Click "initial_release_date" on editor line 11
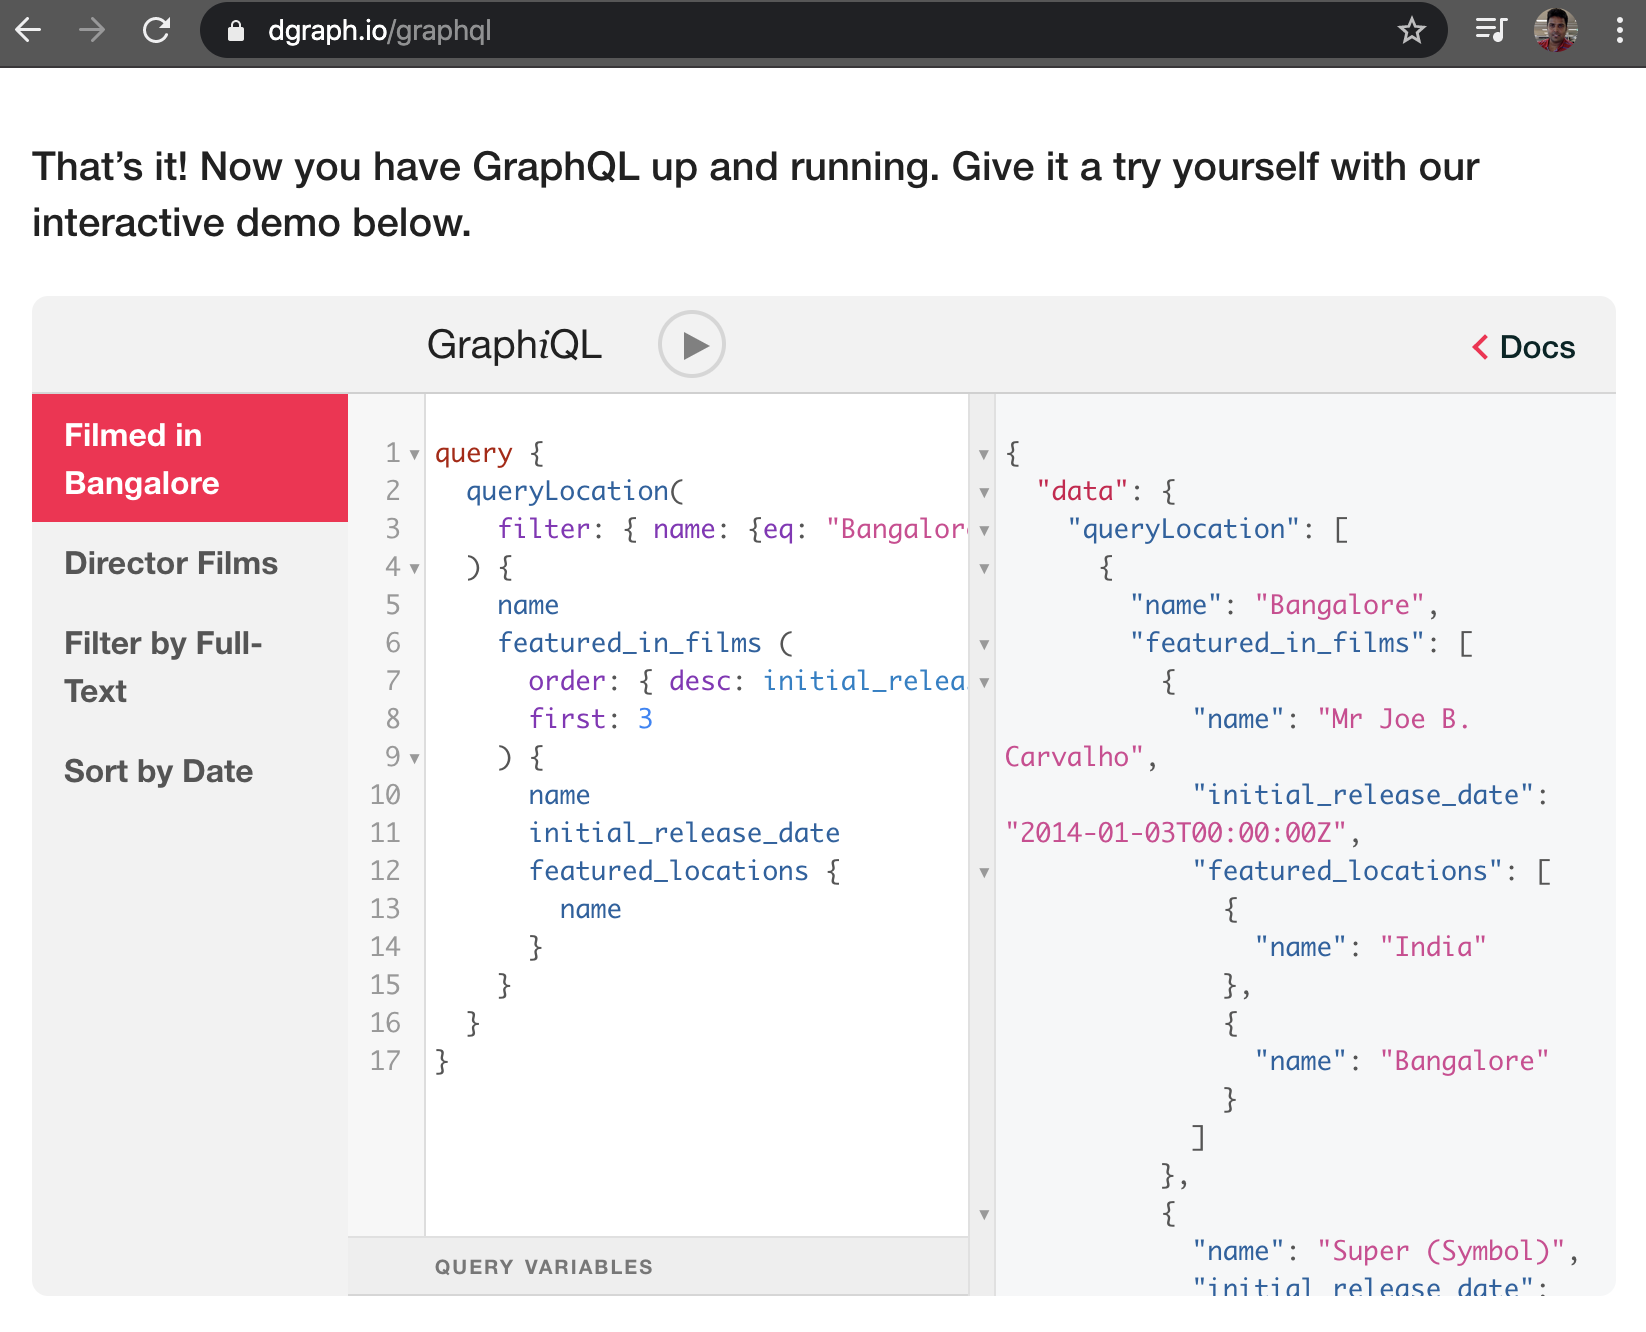 click(x=684, y=833)
